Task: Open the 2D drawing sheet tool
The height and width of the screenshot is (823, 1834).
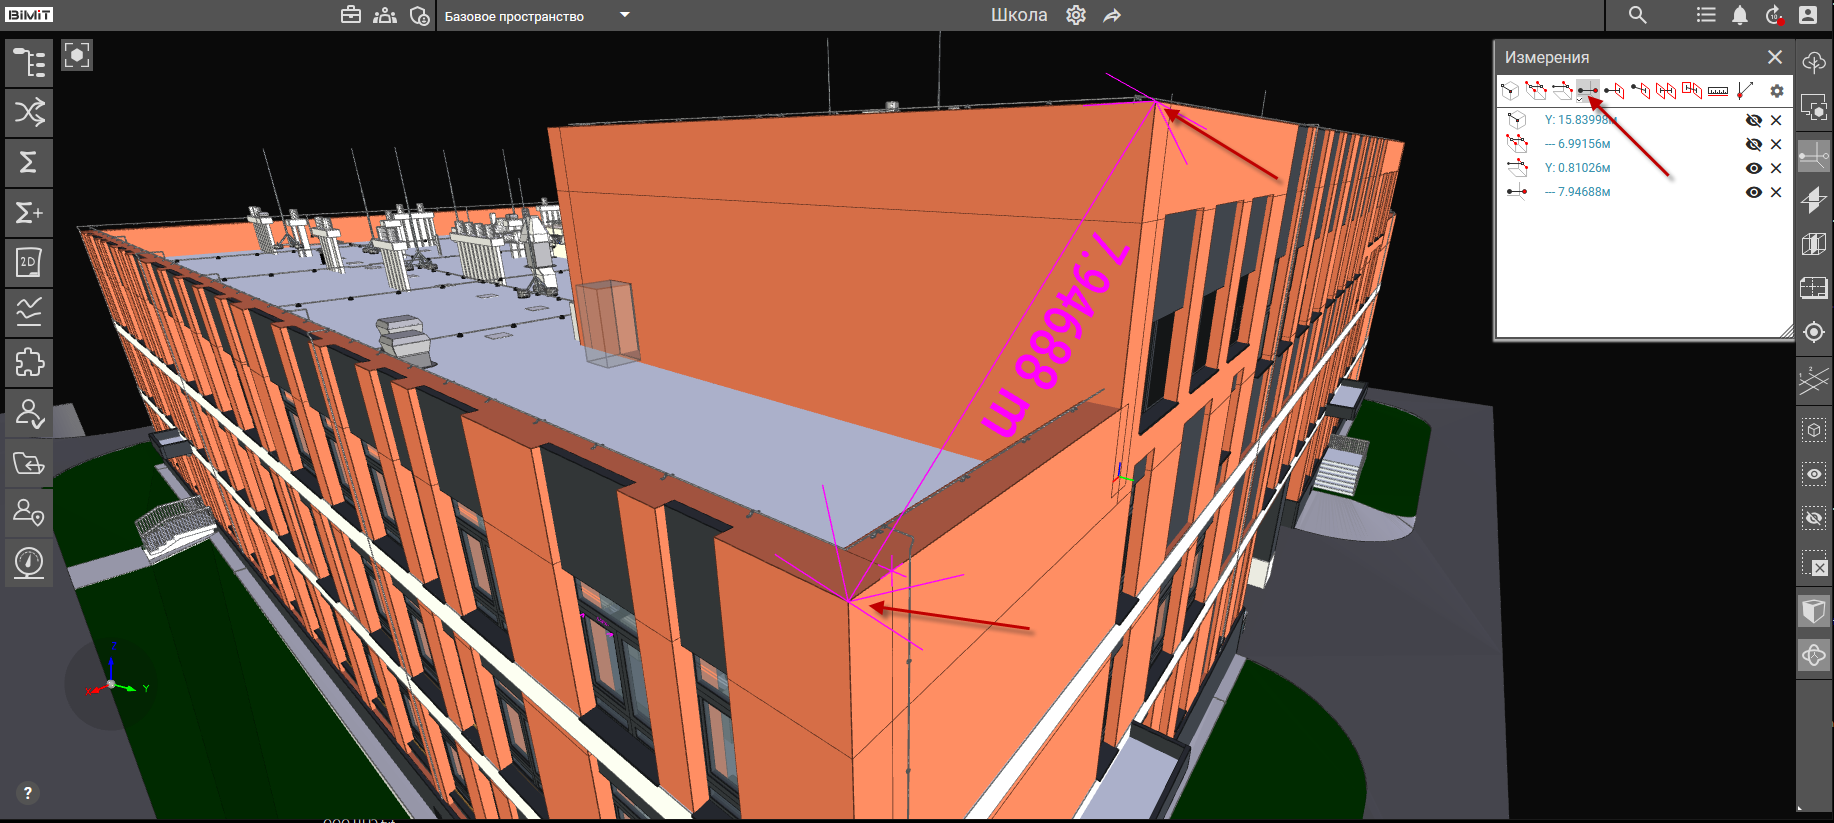Action: [29, 262]
